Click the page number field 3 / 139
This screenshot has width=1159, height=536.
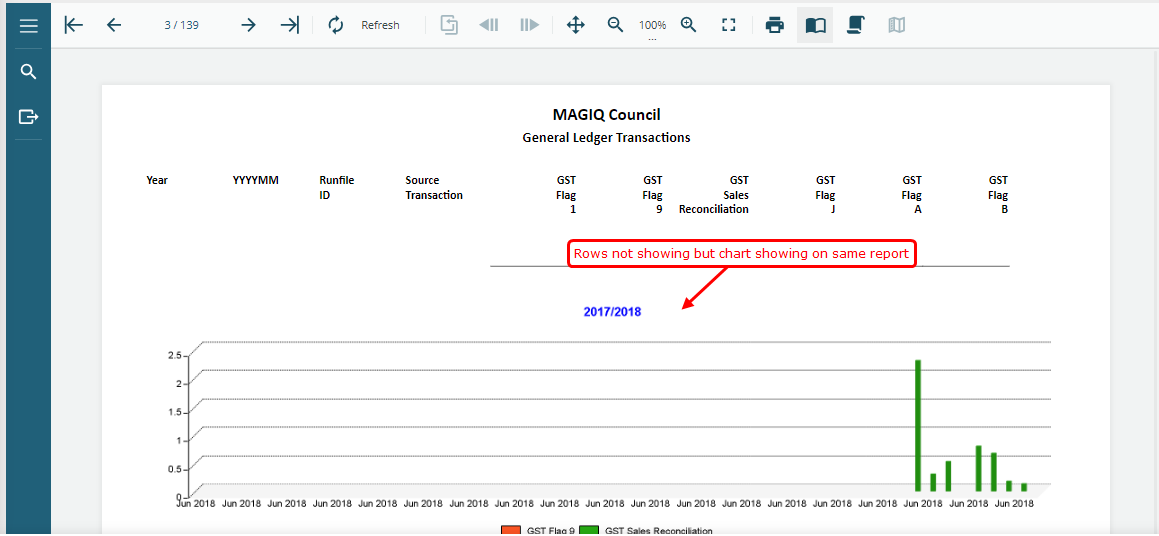click(181, 25)
